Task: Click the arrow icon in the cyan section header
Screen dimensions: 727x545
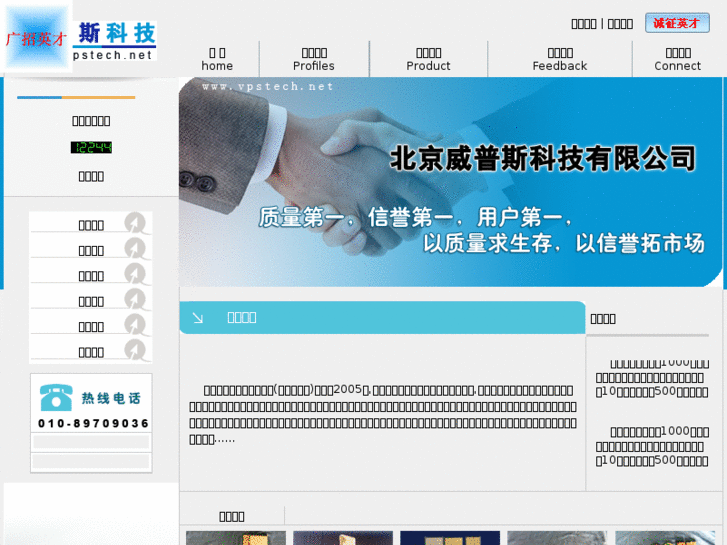Action: 198,318
